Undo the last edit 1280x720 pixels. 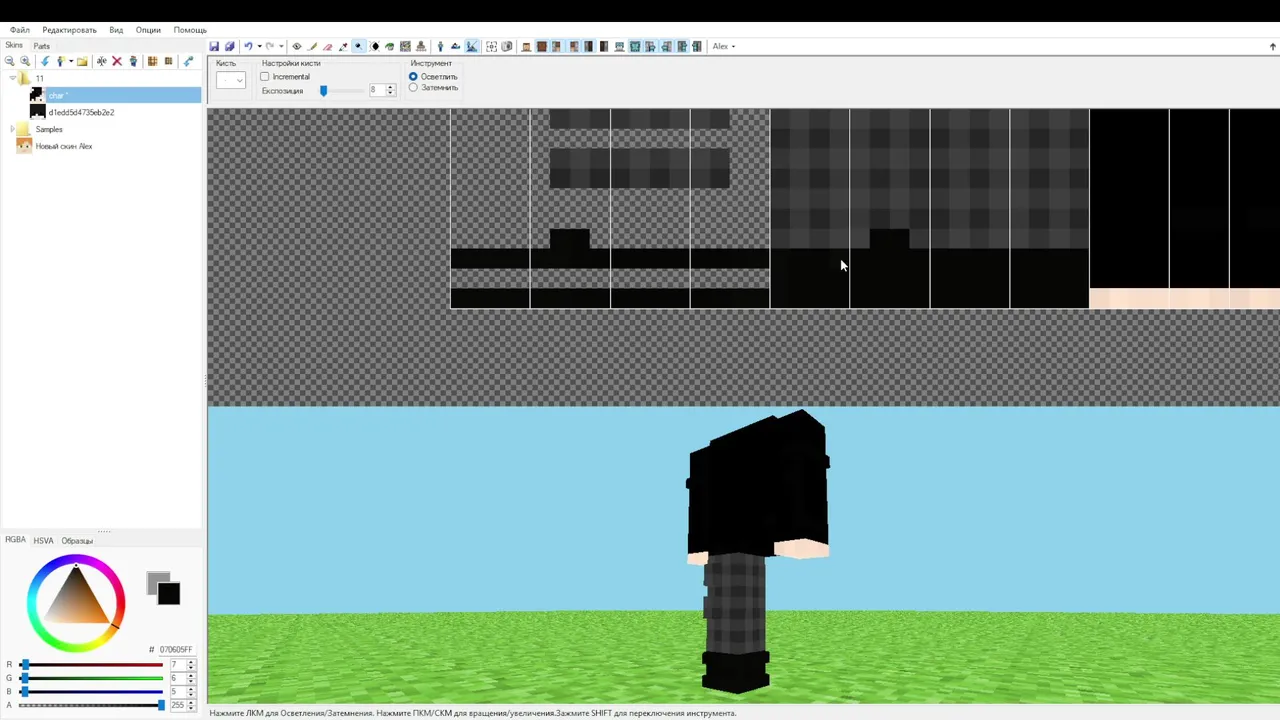coord(248,46)
